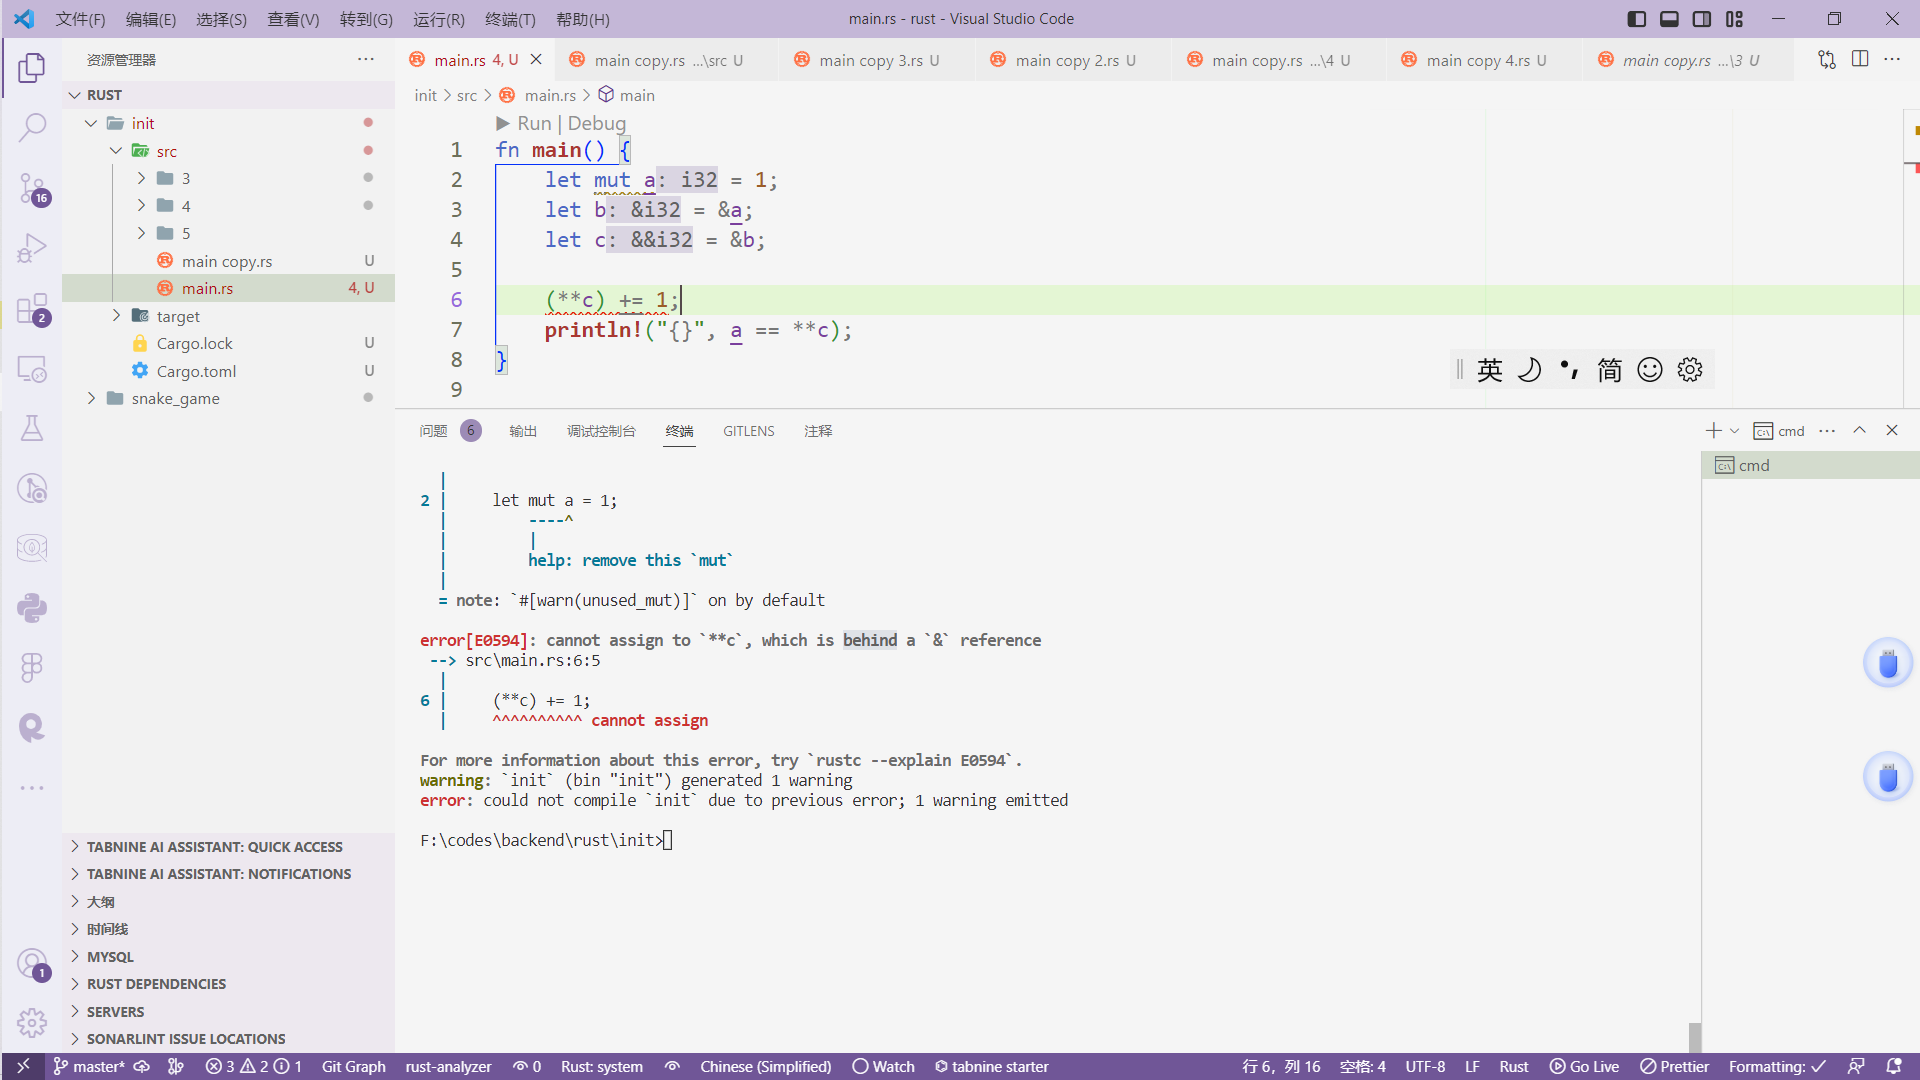Open Run and Debug view
Screen dimensions: 1920x1080
(32, 248)
